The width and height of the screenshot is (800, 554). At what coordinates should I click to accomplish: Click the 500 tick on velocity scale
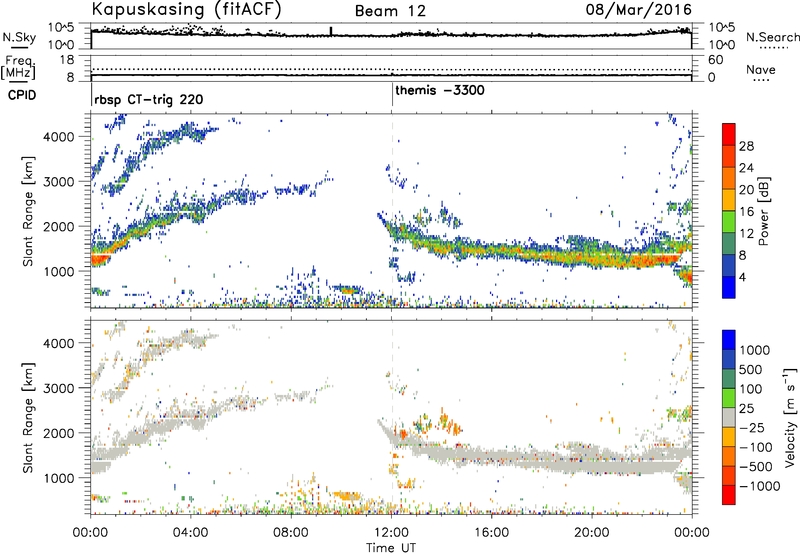pyautogui.click(x=751, y=370)
